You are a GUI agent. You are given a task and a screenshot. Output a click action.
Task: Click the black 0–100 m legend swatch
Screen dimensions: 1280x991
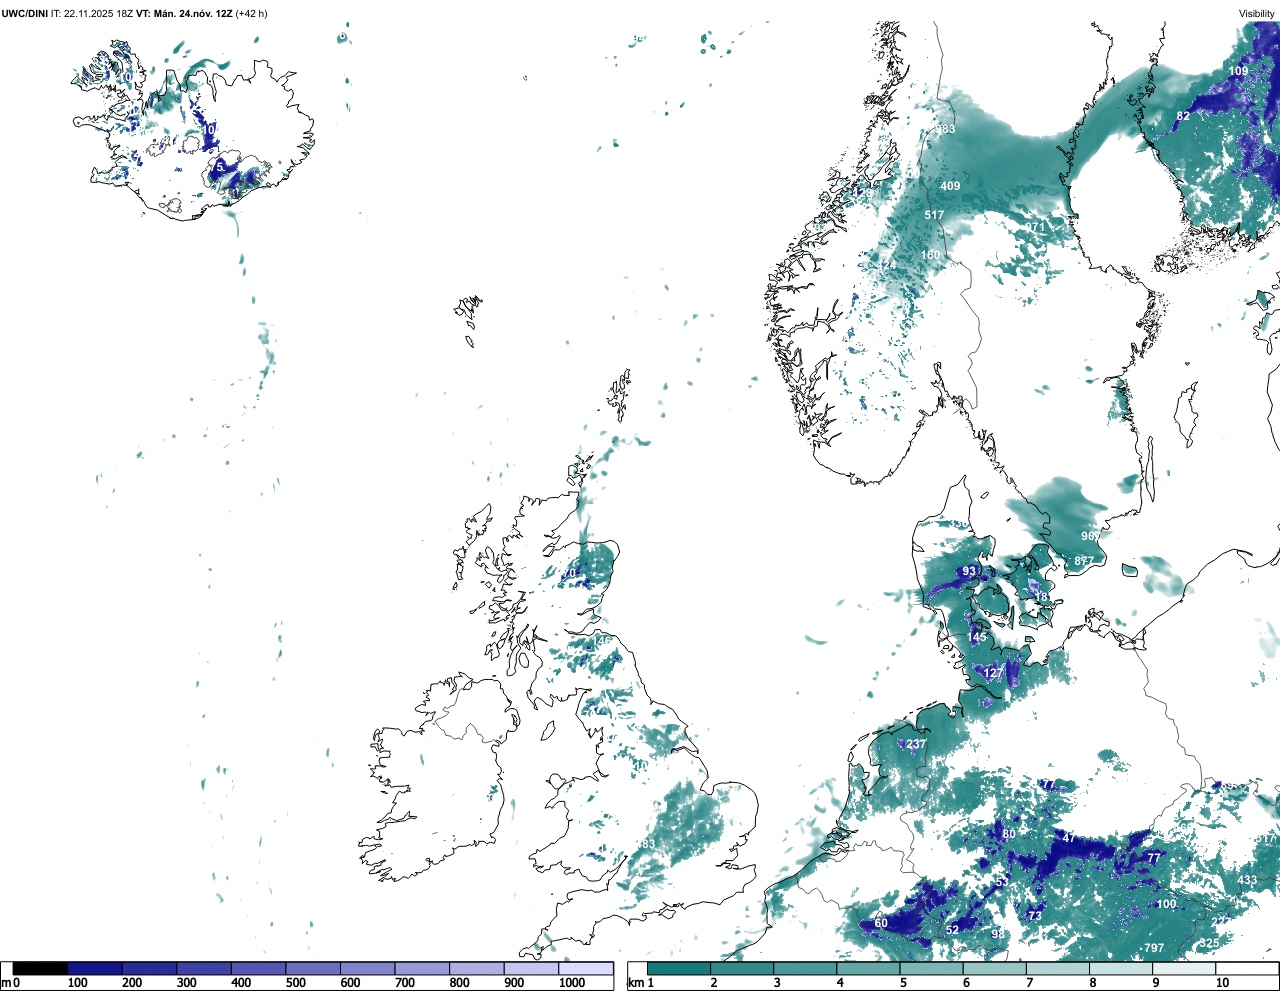[x=40, y=969]
